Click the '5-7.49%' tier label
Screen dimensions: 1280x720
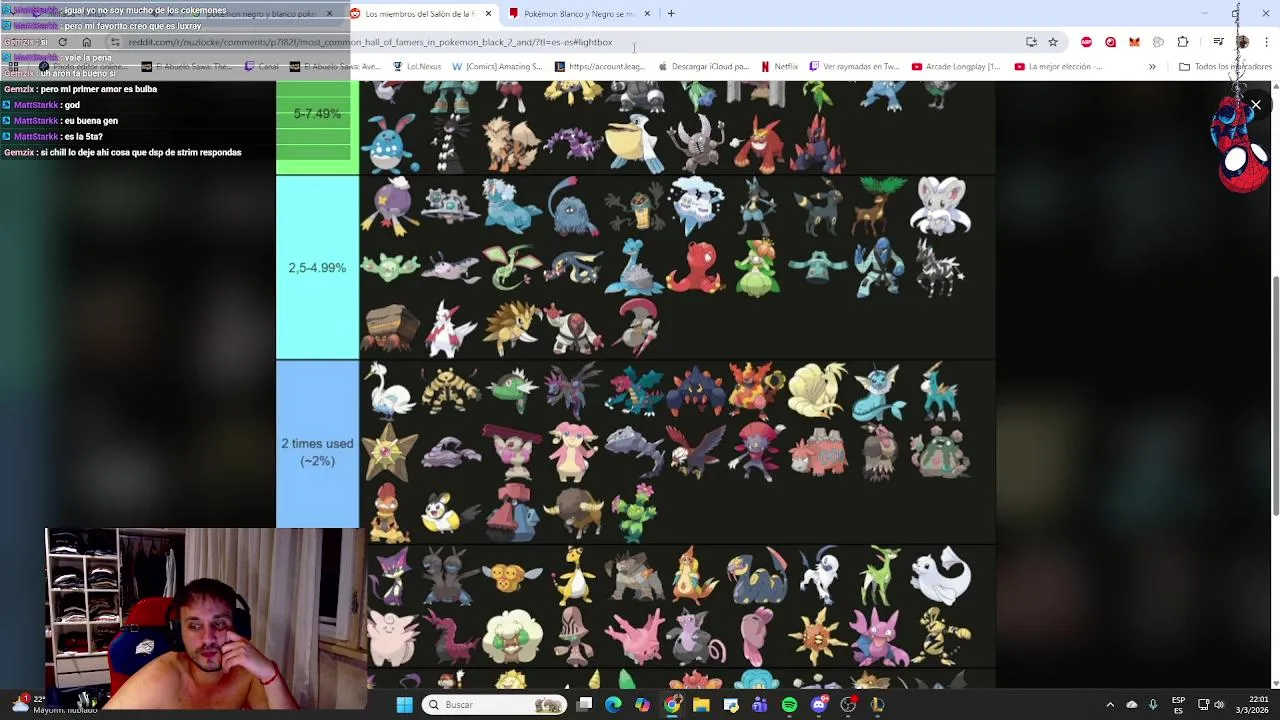click(x=317, y=114)
